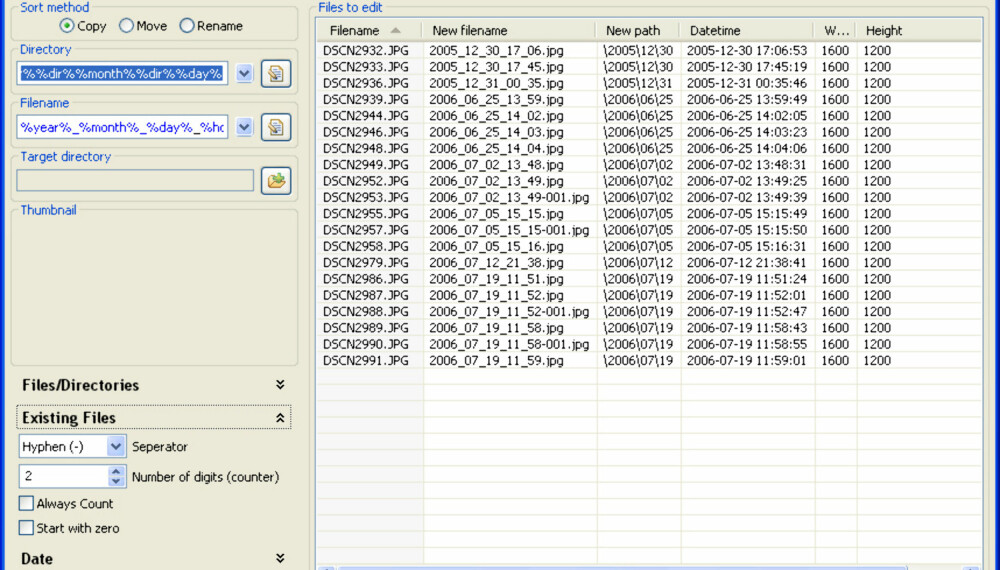Expand the Files/Directories section

coord(153,385)
